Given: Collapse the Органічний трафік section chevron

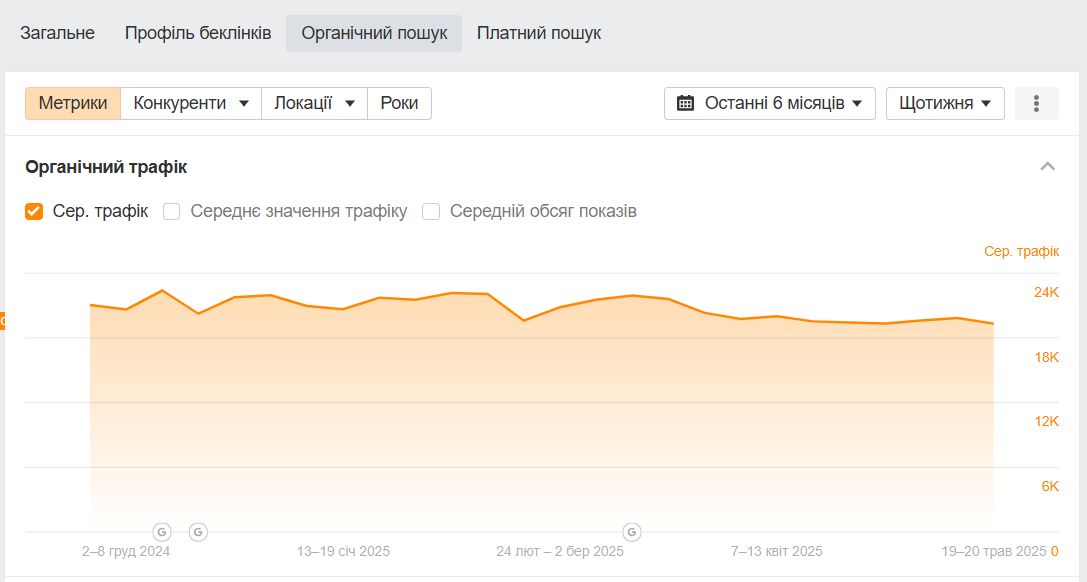Looking at the screenshot, I should pos(1047,167).
